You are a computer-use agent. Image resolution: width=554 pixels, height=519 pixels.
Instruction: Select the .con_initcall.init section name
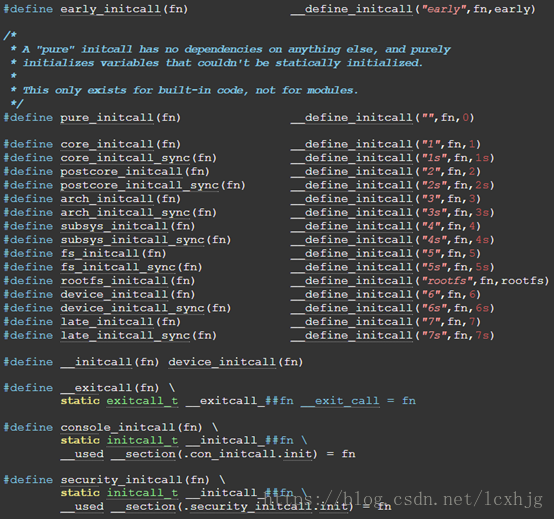click(248, 454)
